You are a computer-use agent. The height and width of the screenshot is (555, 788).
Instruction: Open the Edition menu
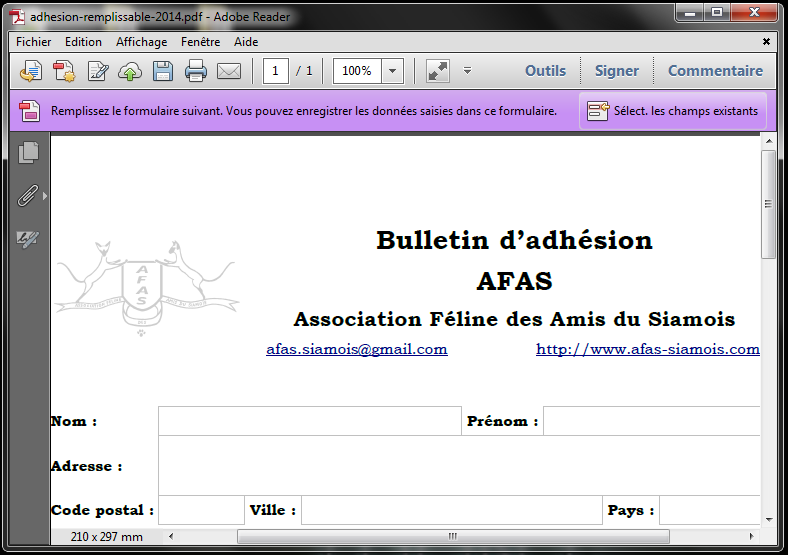83,42
